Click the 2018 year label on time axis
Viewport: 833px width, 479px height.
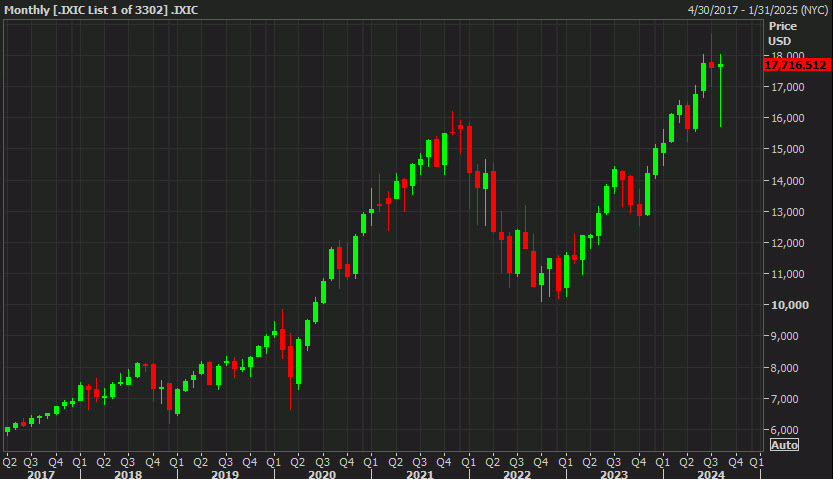[128, 474]
